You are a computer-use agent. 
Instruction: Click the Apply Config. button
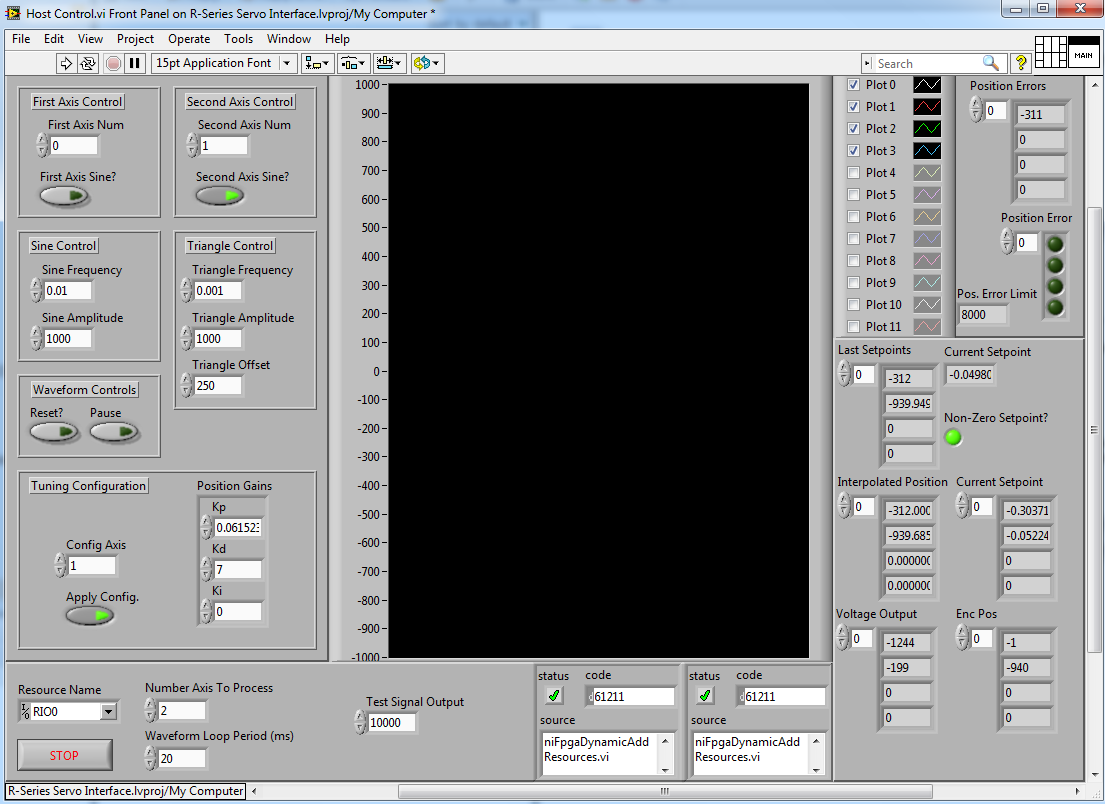click(90, 616)
